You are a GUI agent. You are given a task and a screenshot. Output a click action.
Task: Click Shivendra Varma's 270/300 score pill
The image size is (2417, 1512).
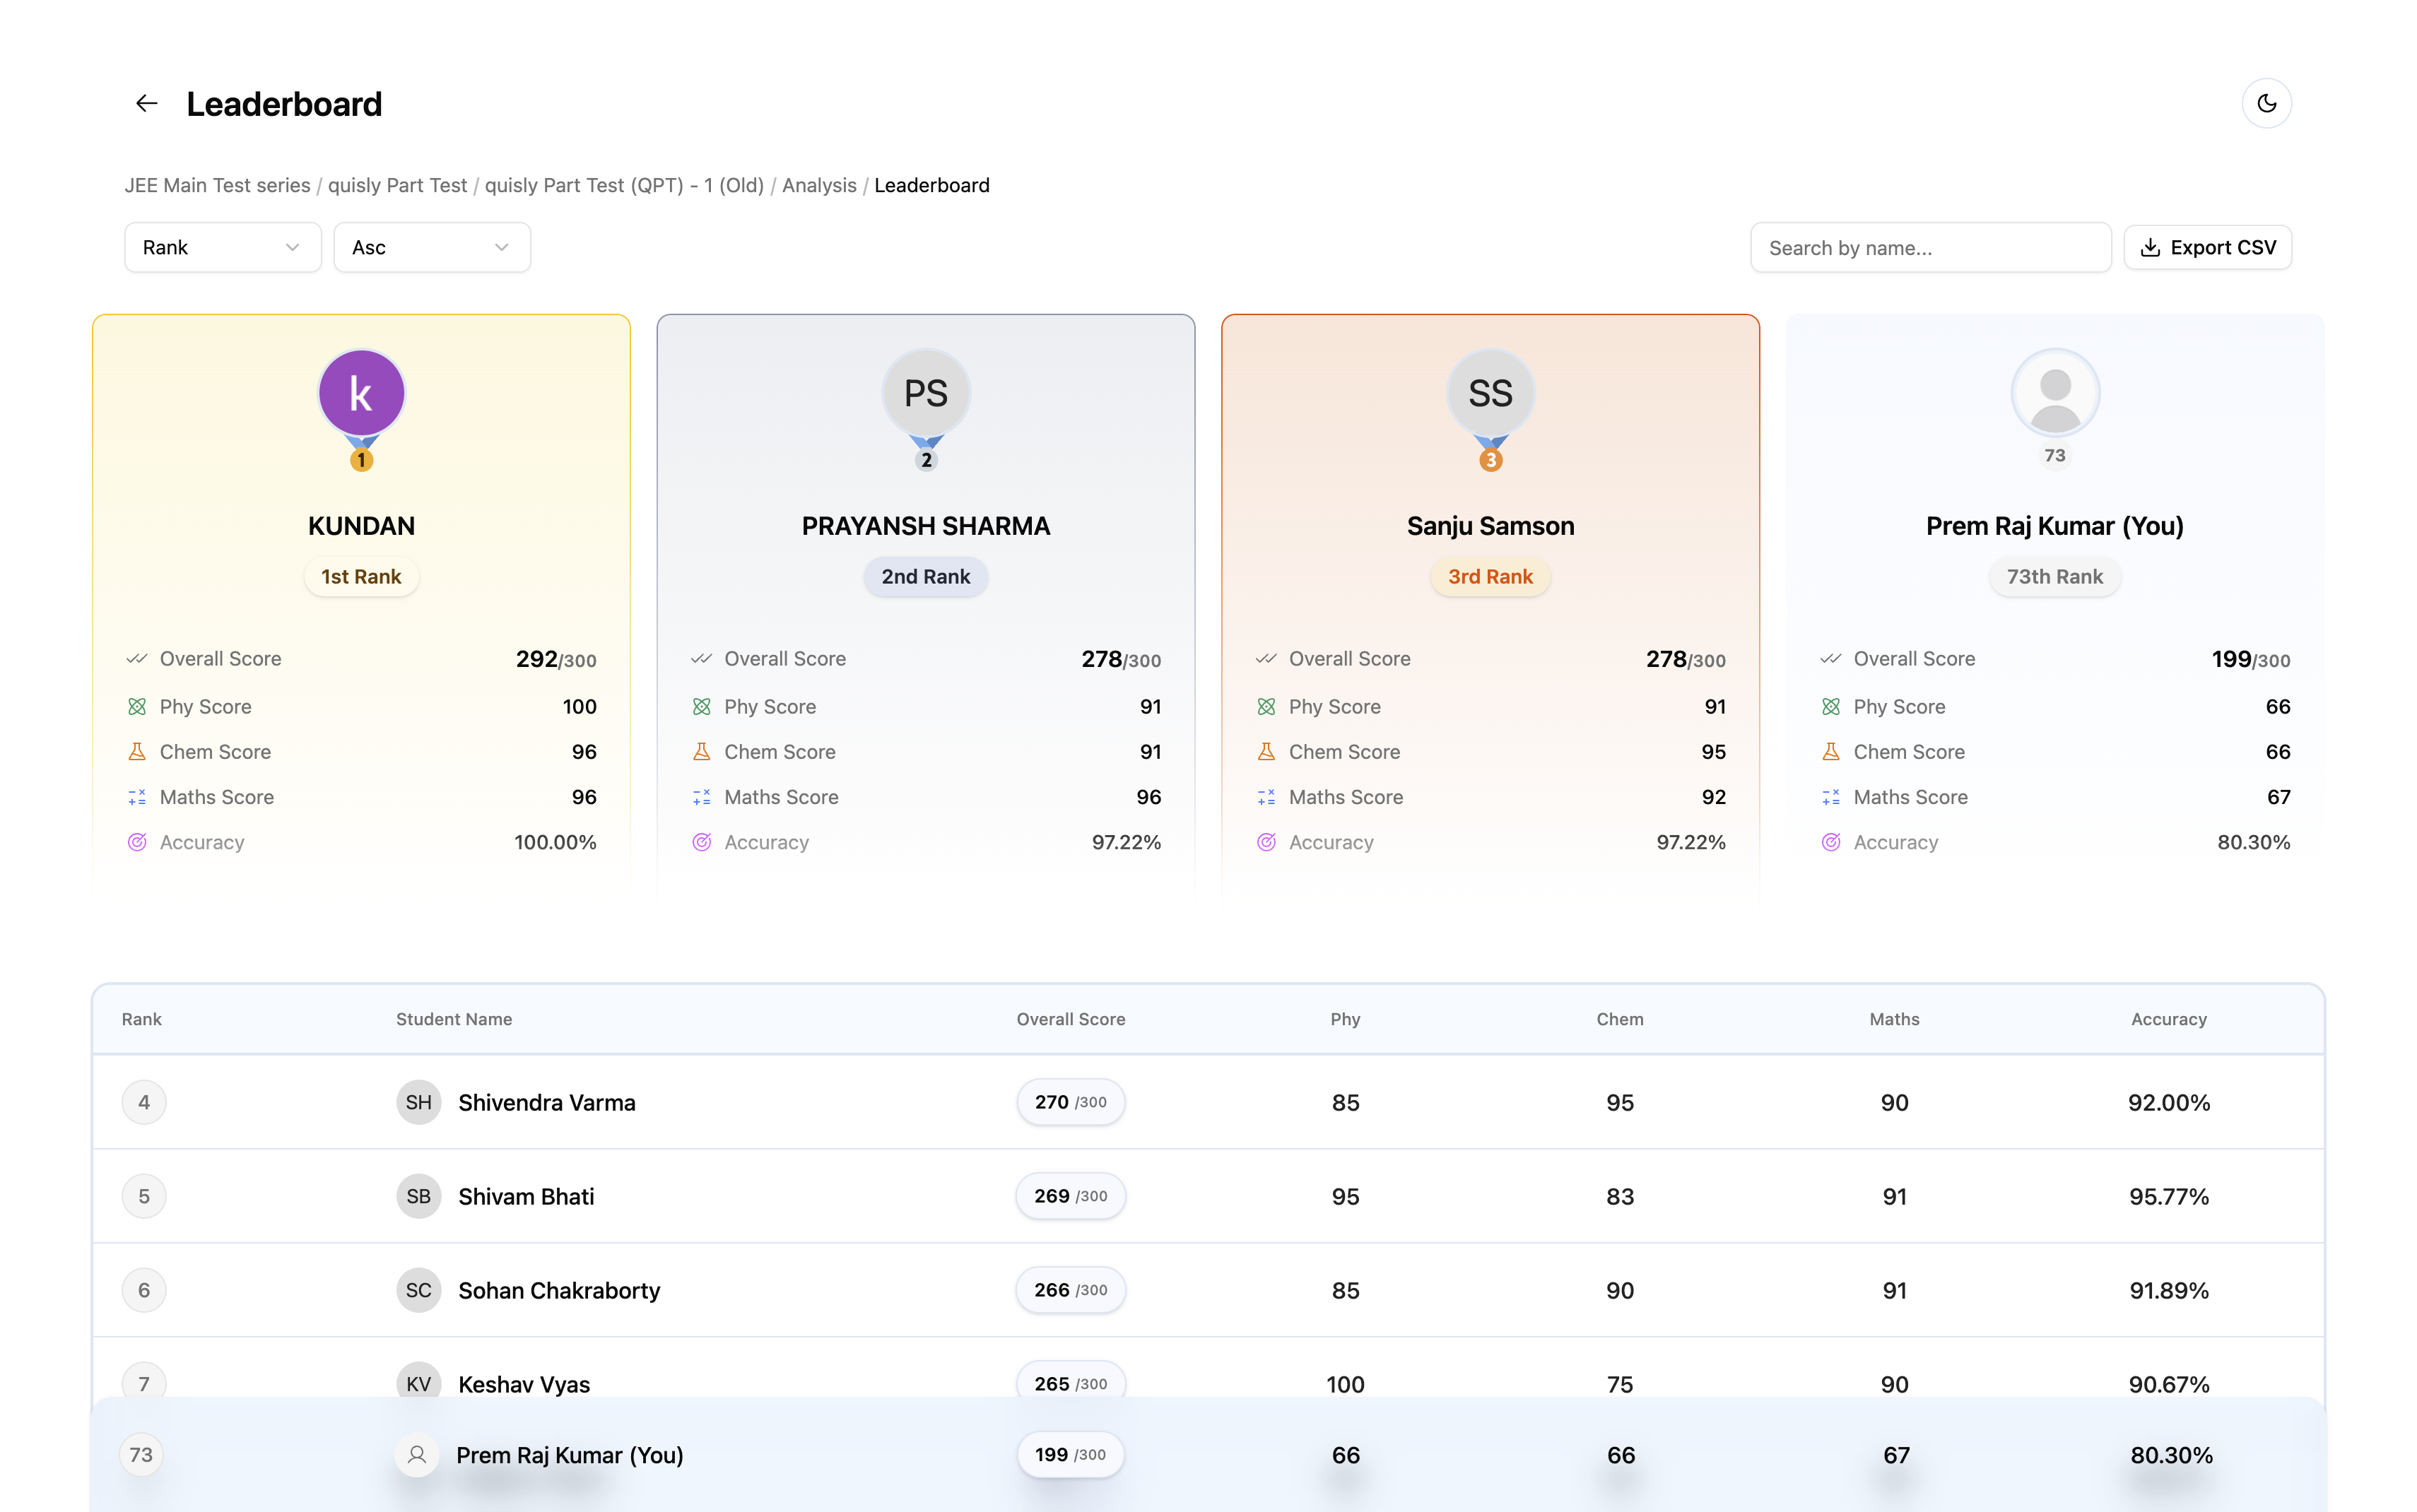(x=1070, y=1102)
